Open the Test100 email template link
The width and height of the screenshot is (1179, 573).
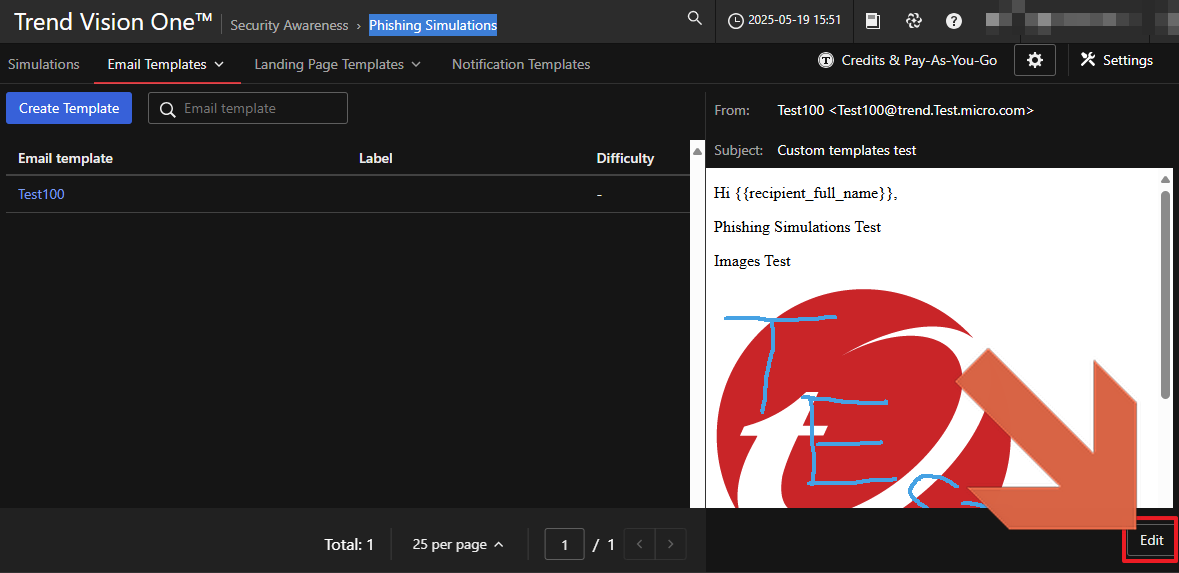[41, 194]
